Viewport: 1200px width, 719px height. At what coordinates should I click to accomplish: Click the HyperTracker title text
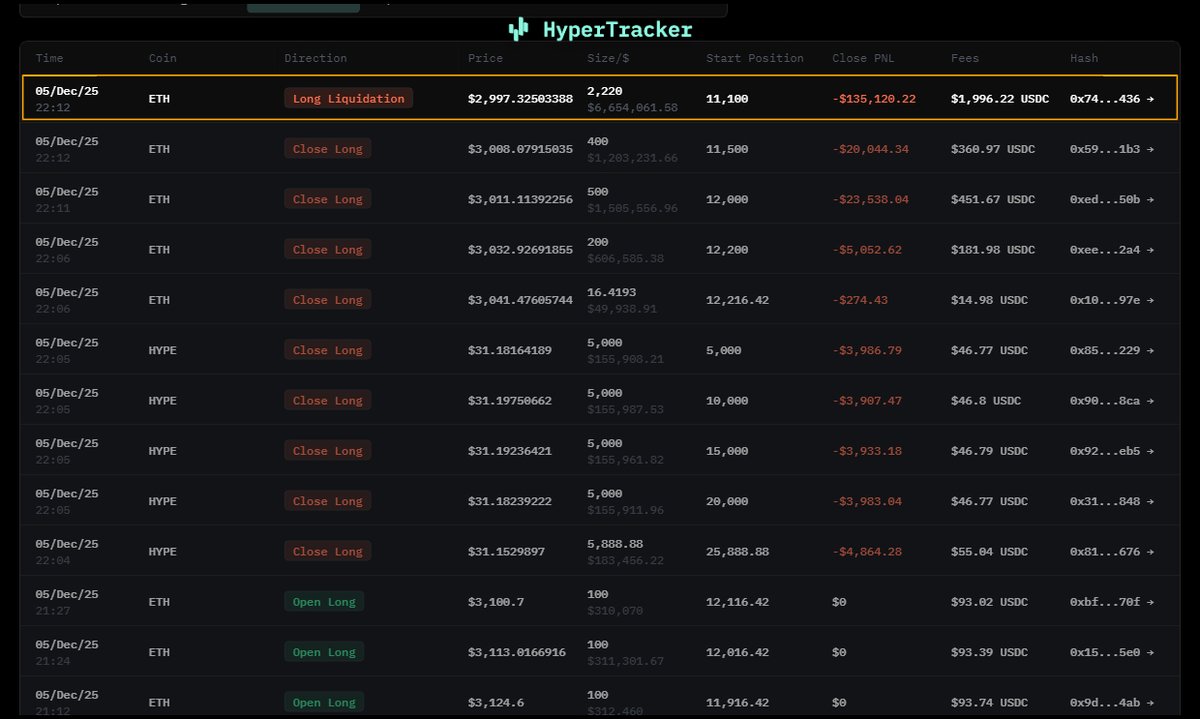tap(617, 30)
